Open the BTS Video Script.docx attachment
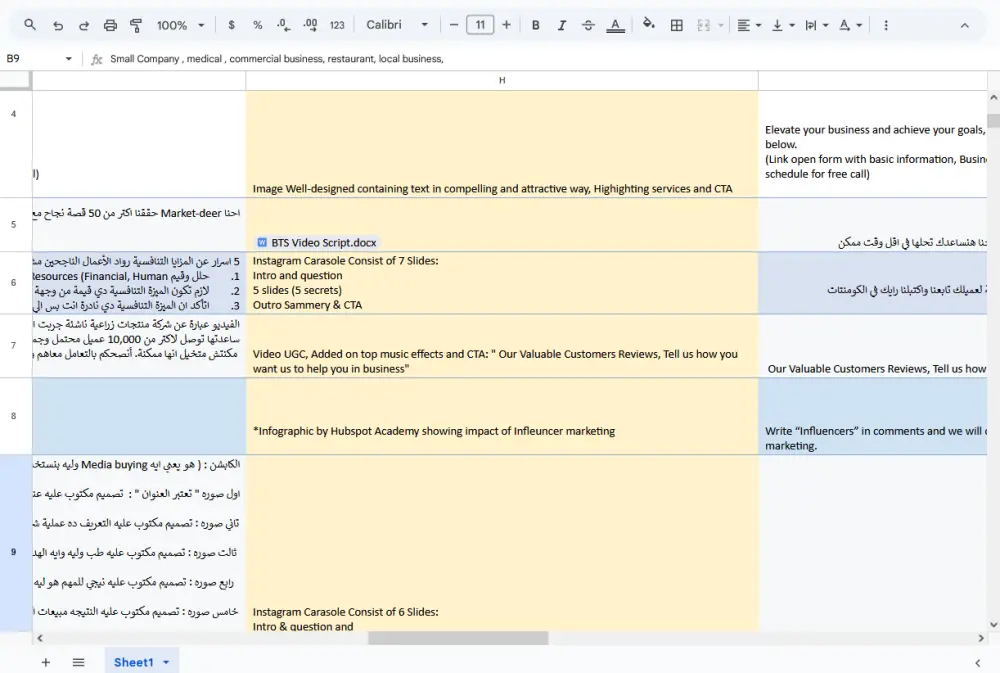Image resolution: width=1000 pixels, height=673 pixels. (x=317, y=242)
